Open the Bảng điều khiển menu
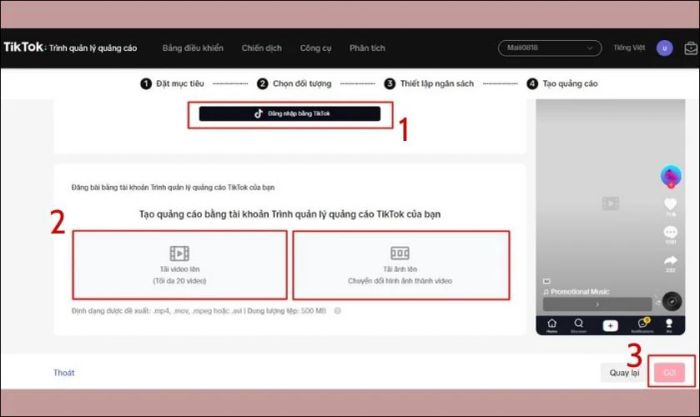700x417 pixels. pyautogui.click(x=193, y=48)
